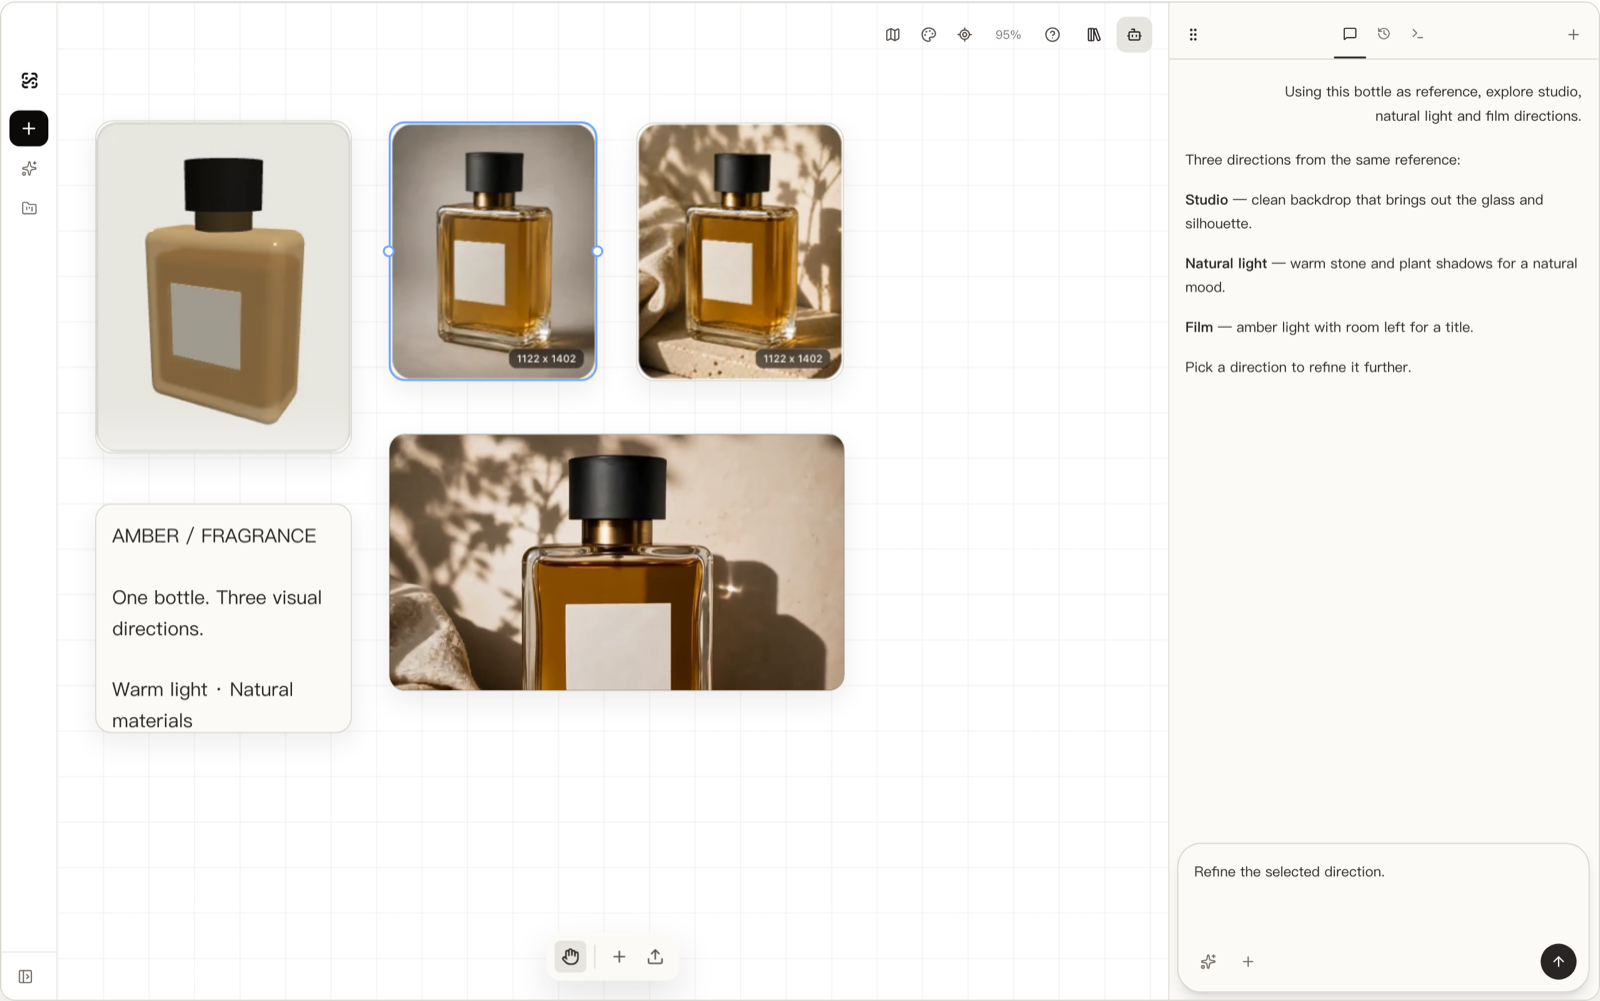Start a new chat with plus icon
1600x1001 pixels.
point(1573,35)
